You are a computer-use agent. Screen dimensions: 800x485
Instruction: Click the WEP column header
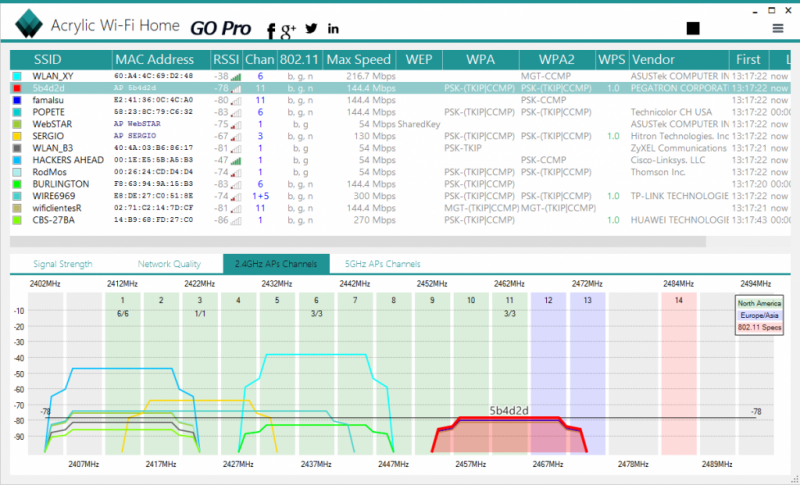pyautogui.click(x=419, y=60)
